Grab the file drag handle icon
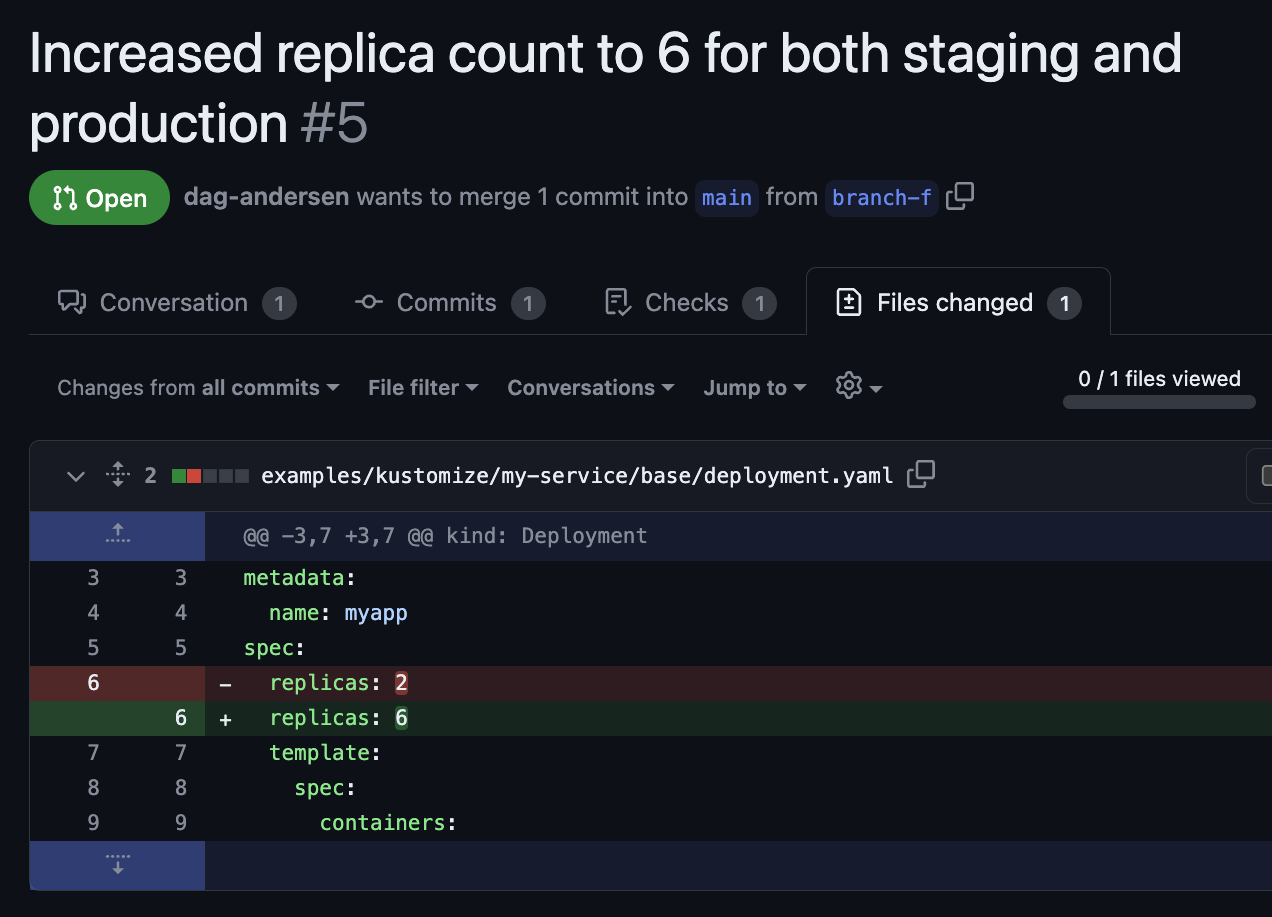The image size is (1272, 917). 117,475
